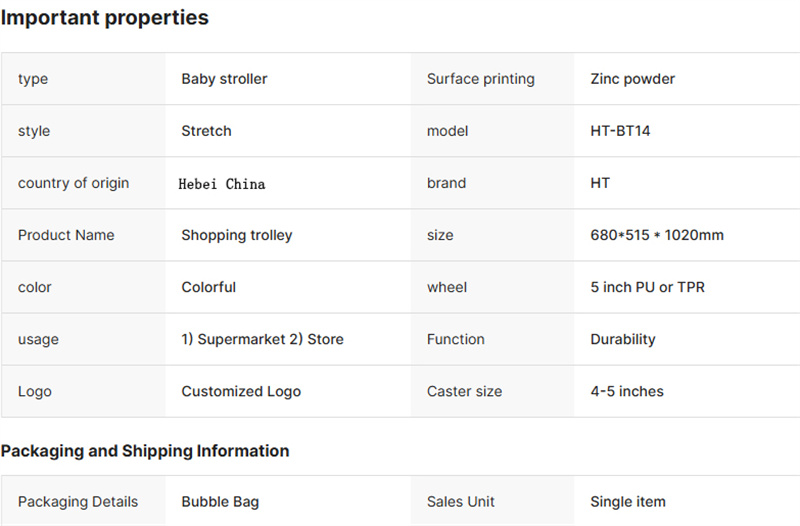The width and height of the screenshot is (800, 526).
Task: Click the 'Zinc powder' surface printing value
Action: click(x=632, y=79)
